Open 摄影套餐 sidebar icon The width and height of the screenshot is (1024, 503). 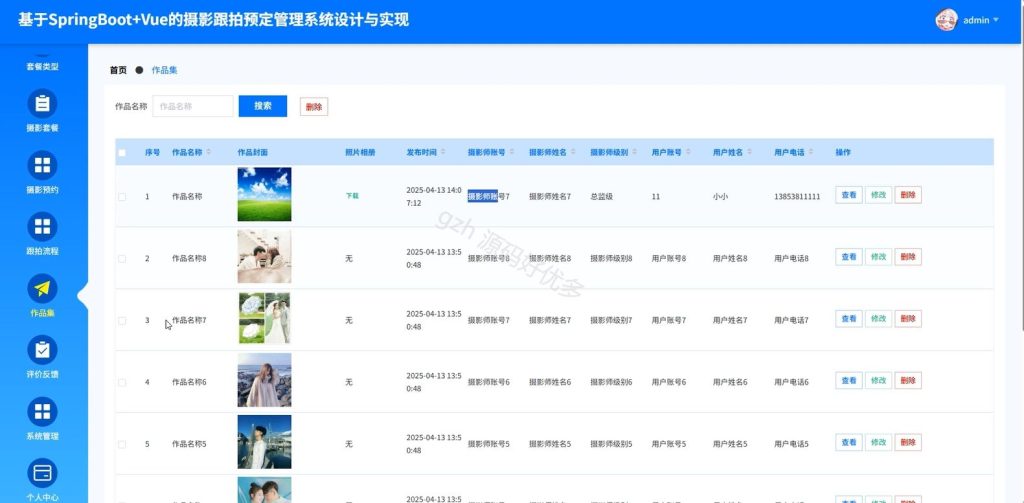click(x=42, y=103)
